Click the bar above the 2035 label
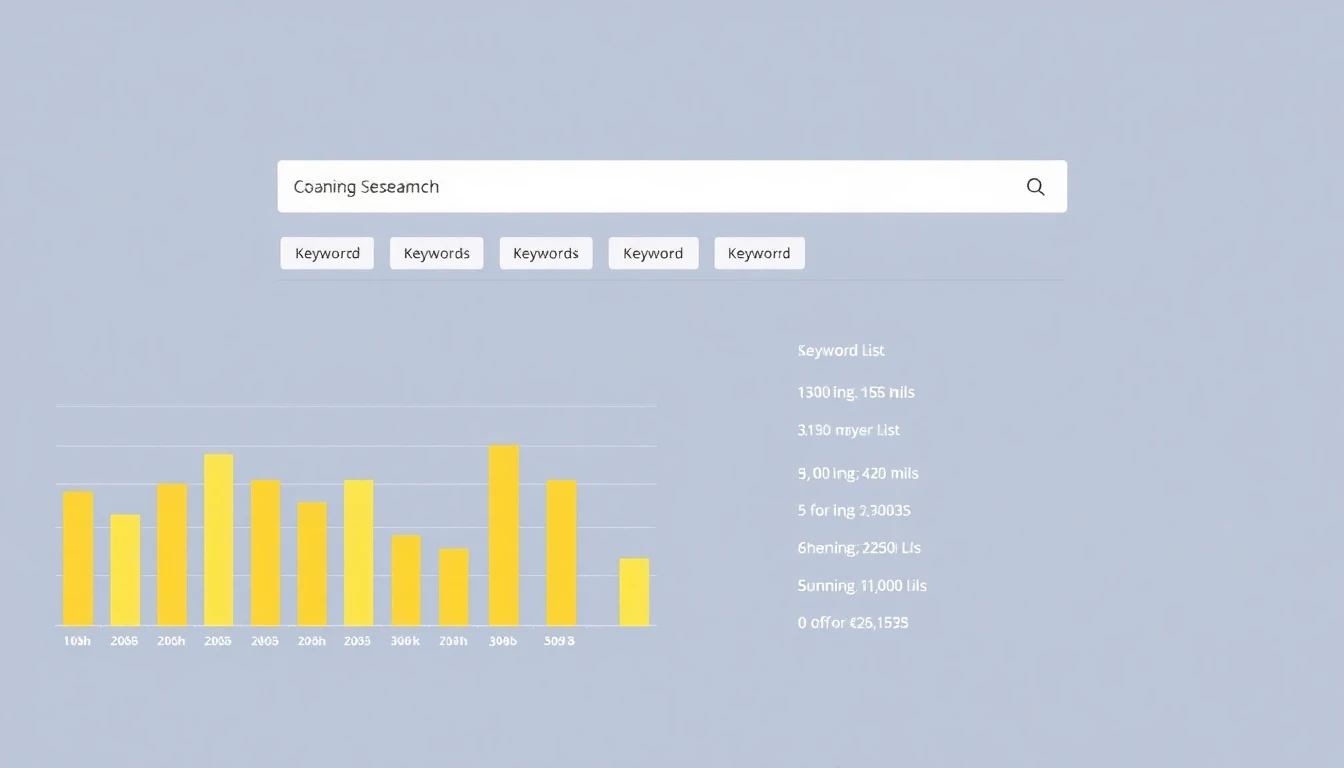This screenshot has width=1344, height=768. point(359,552)
